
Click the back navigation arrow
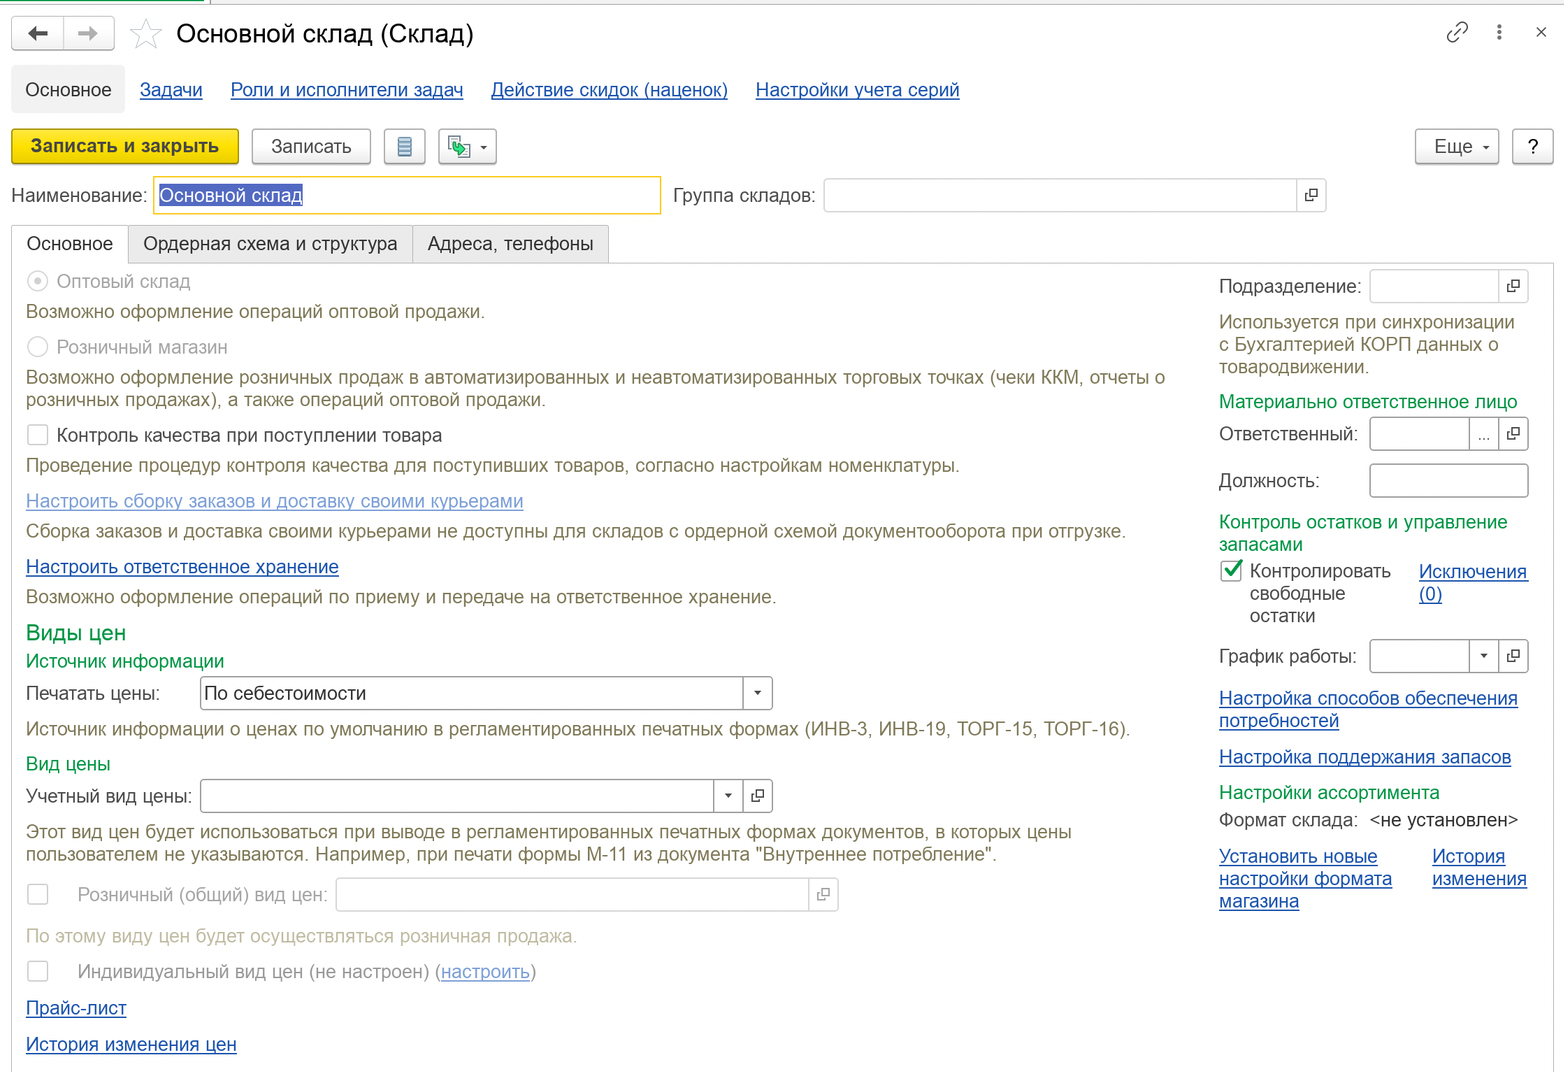pos(38,33)
